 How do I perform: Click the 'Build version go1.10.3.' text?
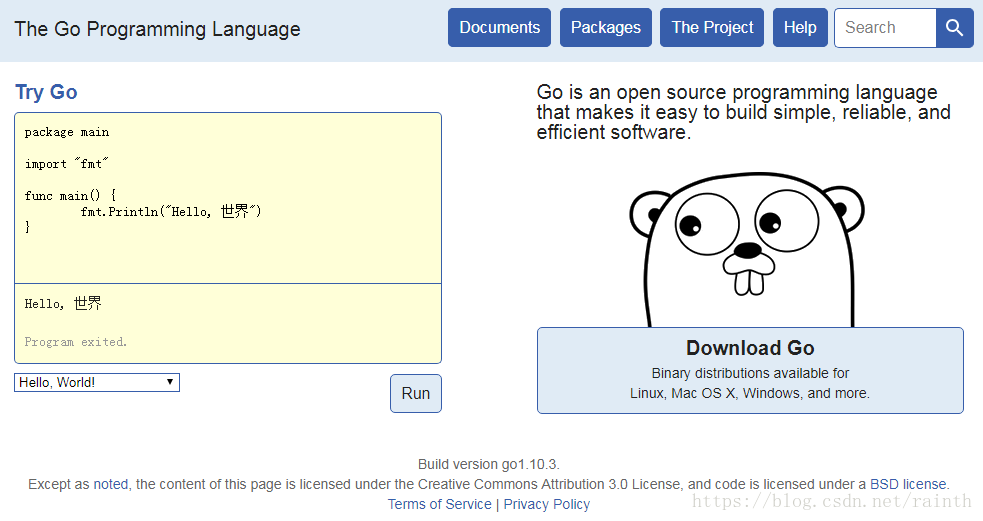pyautogui.click(x=489, y=465)
